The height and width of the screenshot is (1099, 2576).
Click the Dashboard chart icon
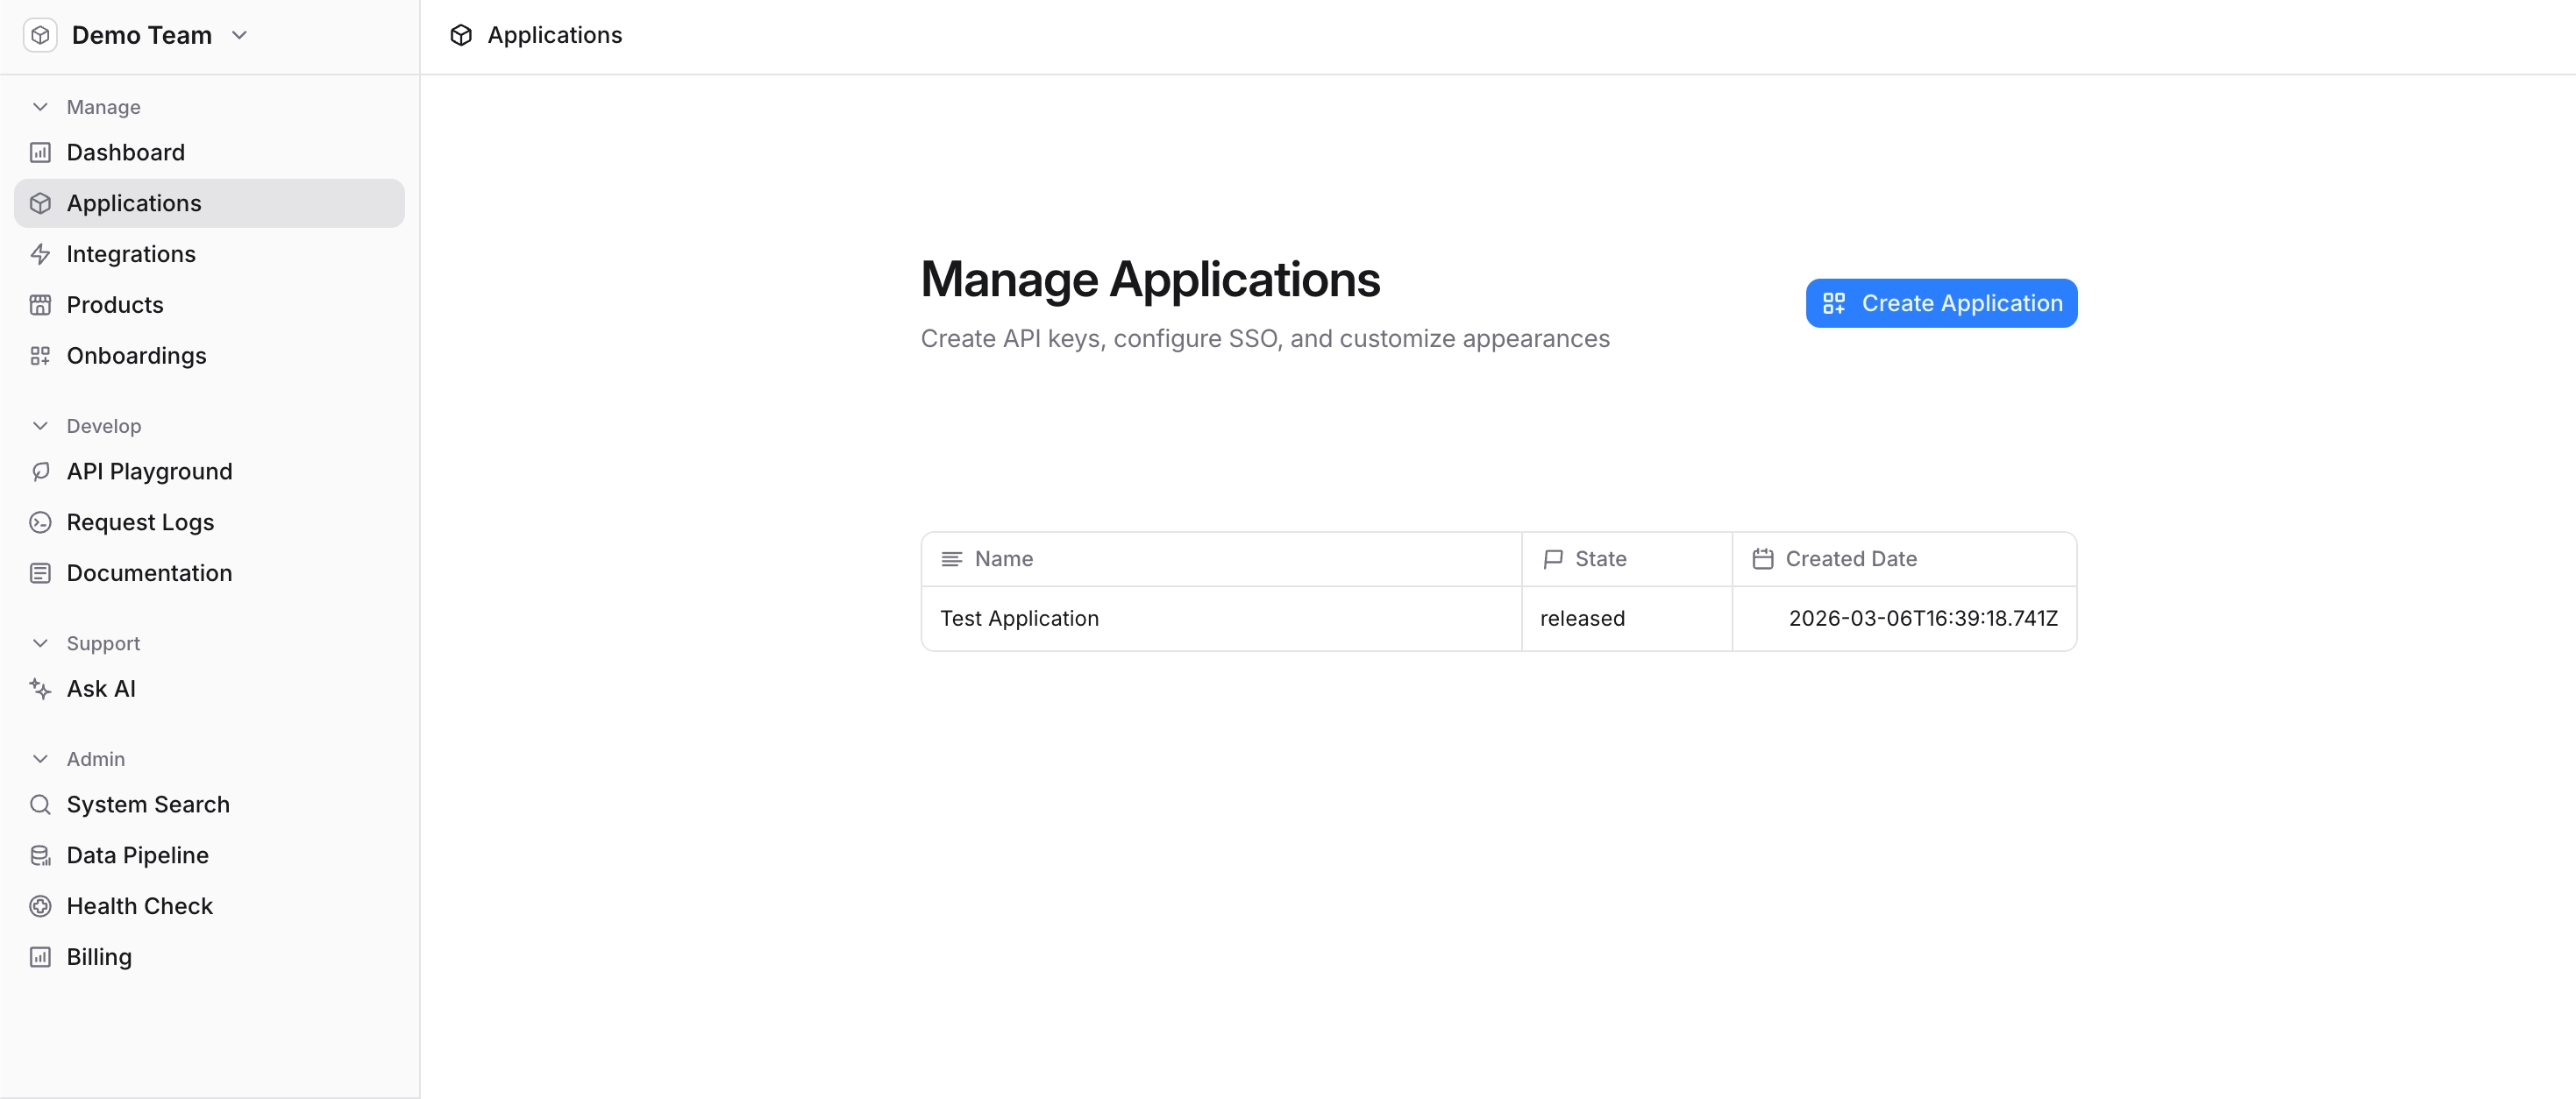coord(40,153)
